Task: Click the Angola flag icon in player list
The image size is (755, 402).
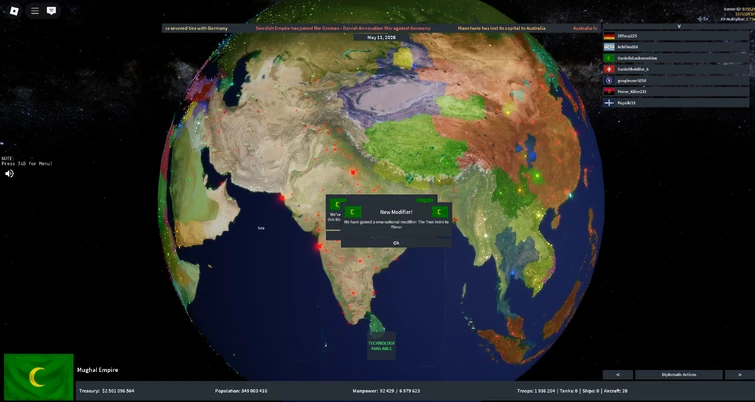Action: pos(609,91)
